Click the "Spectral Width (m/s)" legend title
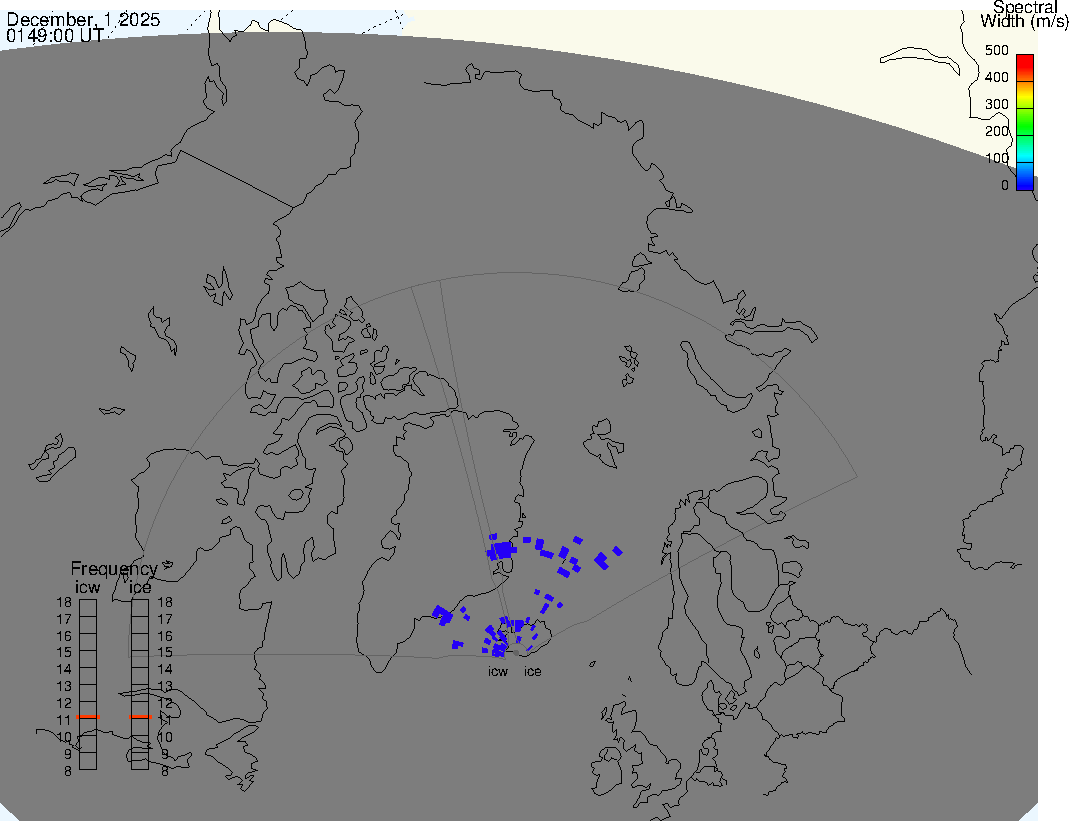The height and width of the screenshot is (821, 1069). coord(1025,14)
